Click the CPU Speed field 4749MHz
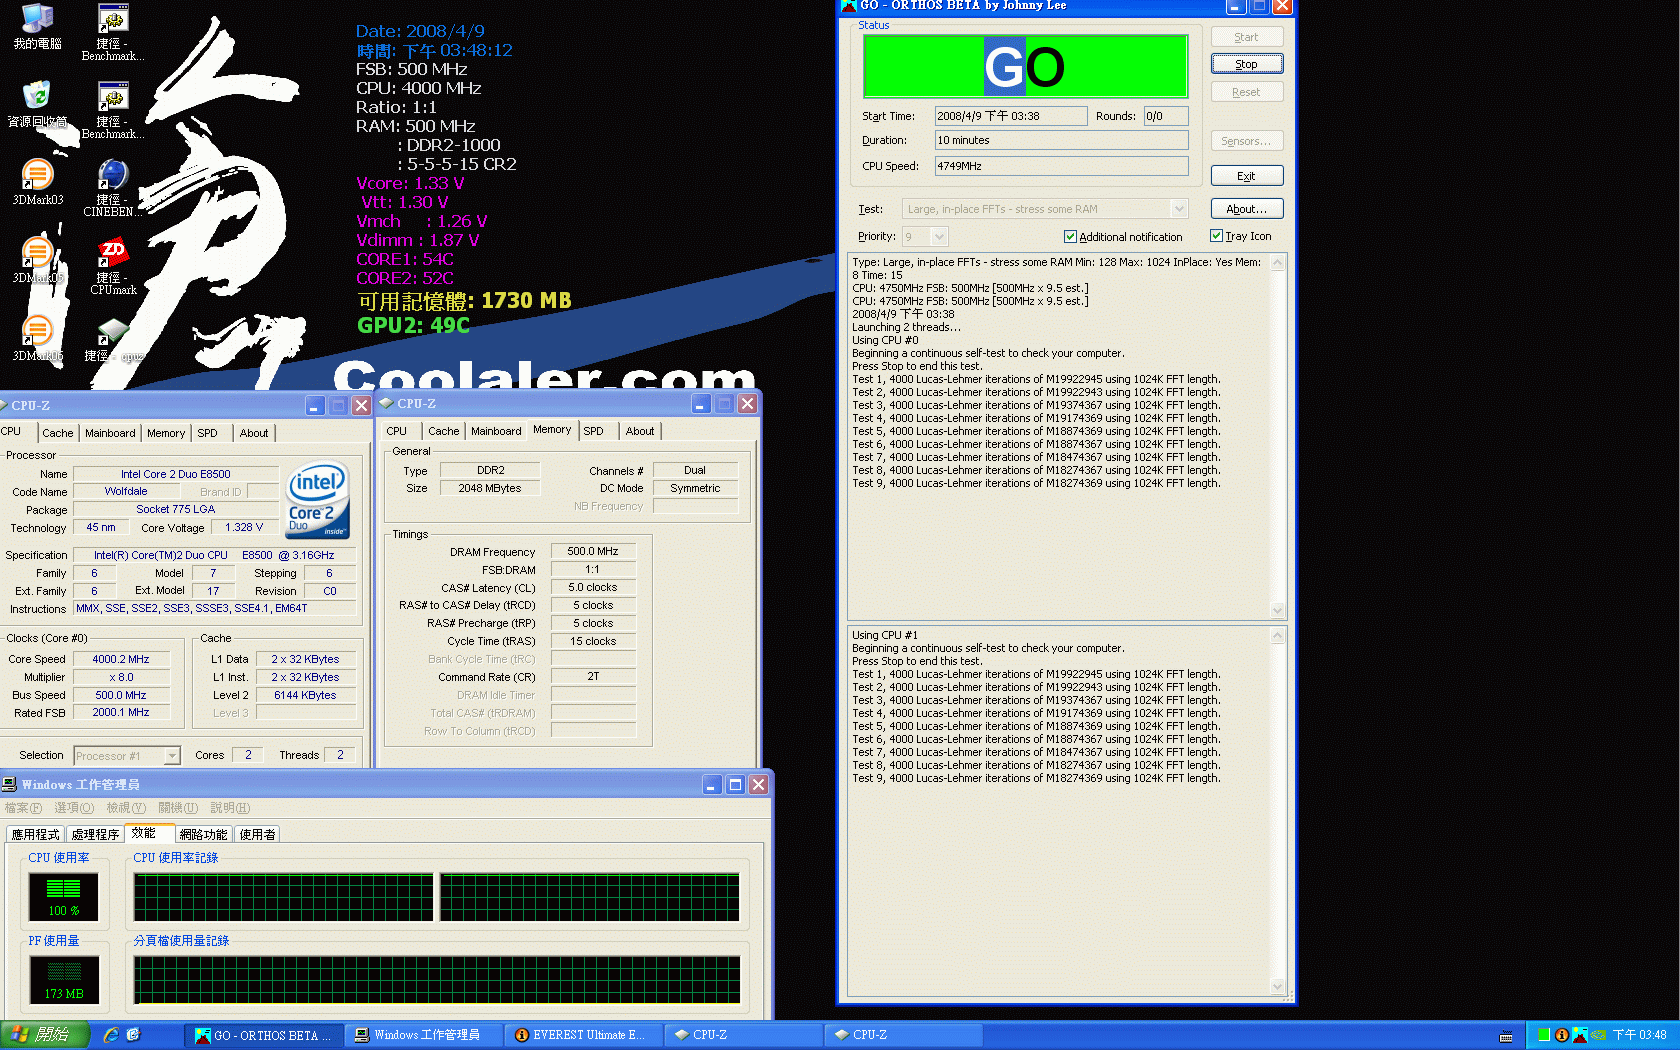Viewport: 1680px width, 1050px height. [1062, 166]
